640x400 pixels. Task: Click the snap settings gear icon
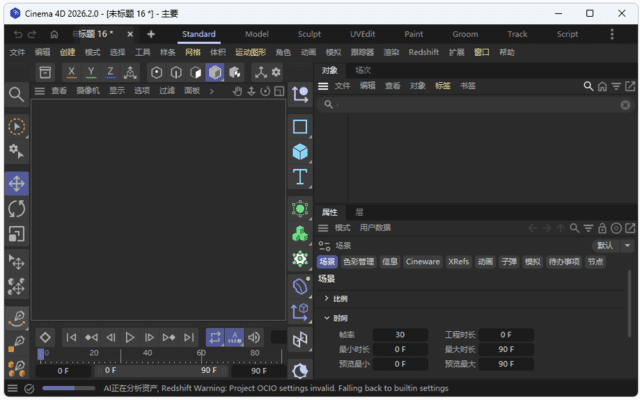point(276,72)
